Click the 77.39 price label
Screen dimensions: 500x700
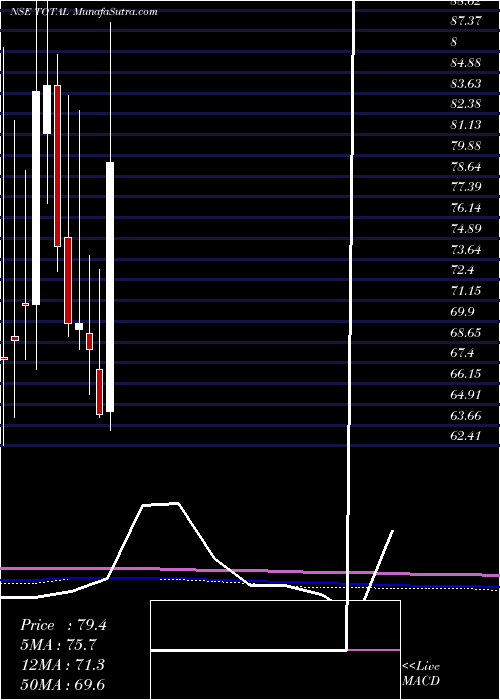466,187
